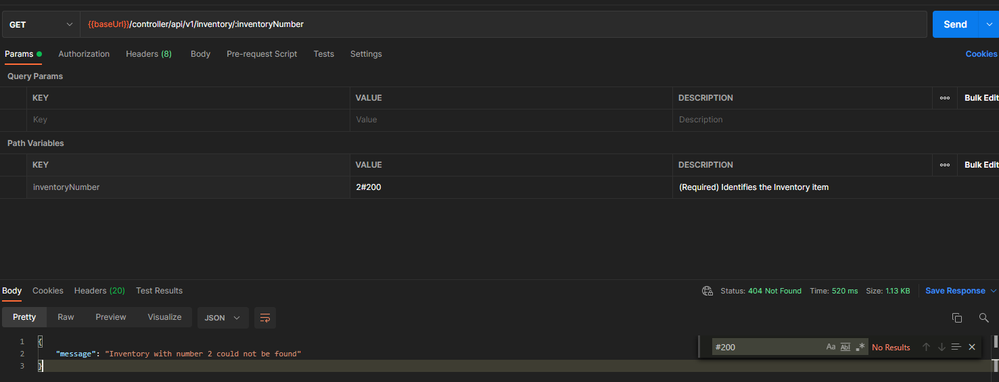Screen dimensions: 999x382
Task: Click the inventoryNumber key cell
Action: tap(188, 187)
